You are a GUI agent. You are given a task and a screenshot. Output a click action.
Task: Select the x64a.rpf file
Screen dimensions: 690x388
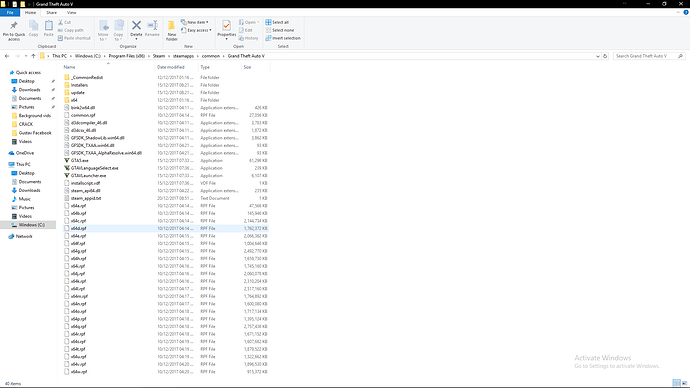point(78,206)
